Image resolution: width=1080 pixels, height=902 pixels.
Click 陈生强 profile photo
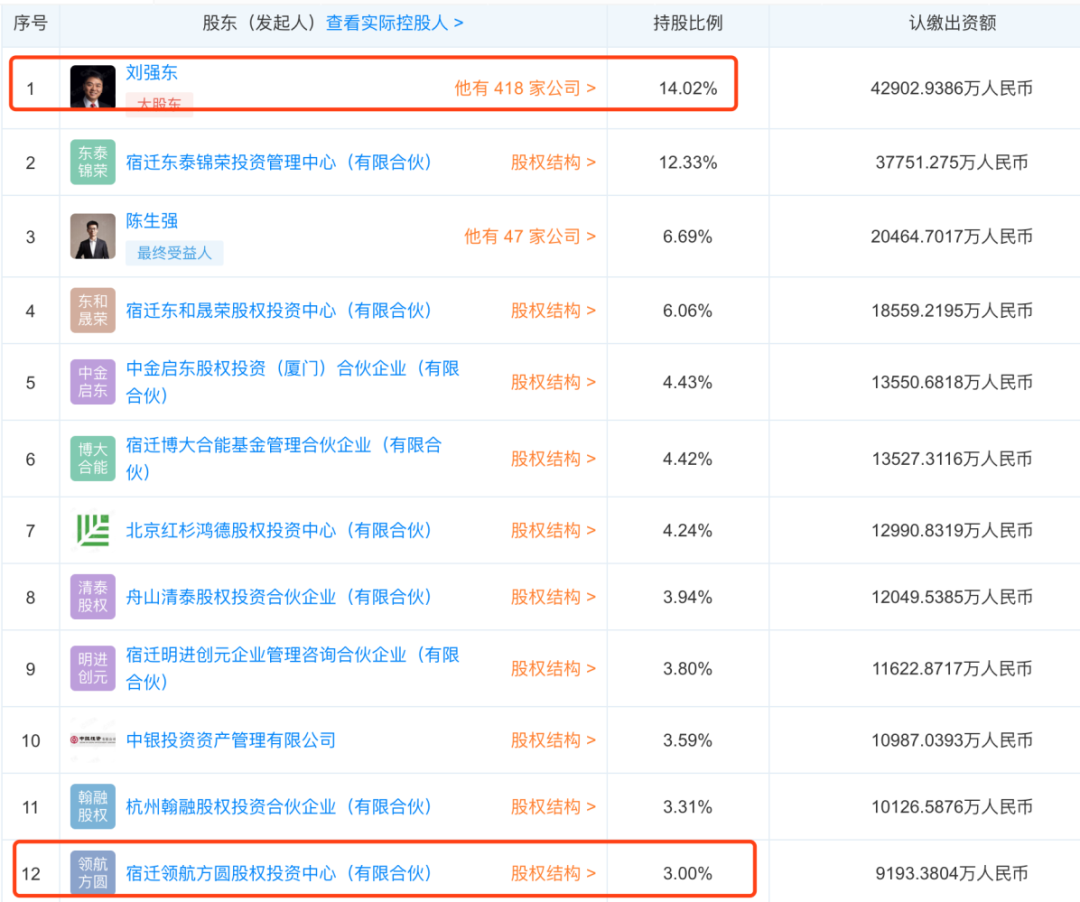[x=93, y=236]
